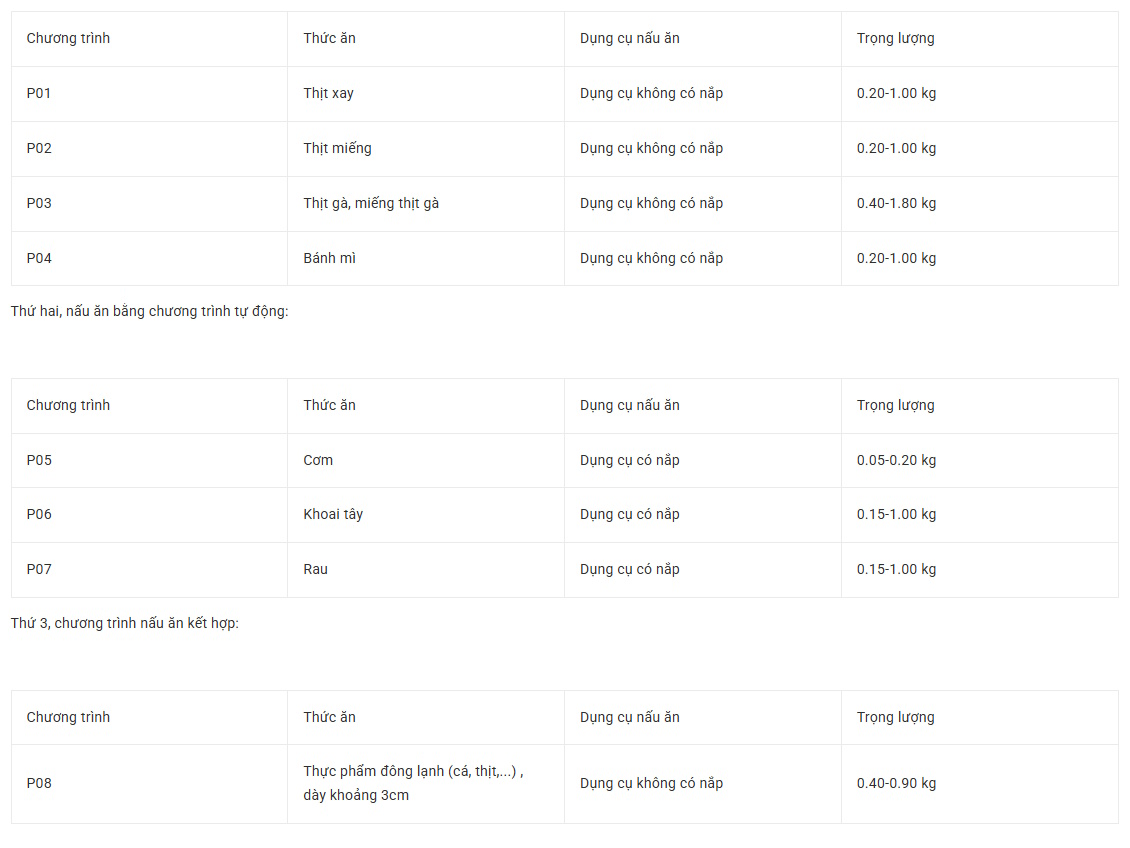Click the P01 program cell

39,93
